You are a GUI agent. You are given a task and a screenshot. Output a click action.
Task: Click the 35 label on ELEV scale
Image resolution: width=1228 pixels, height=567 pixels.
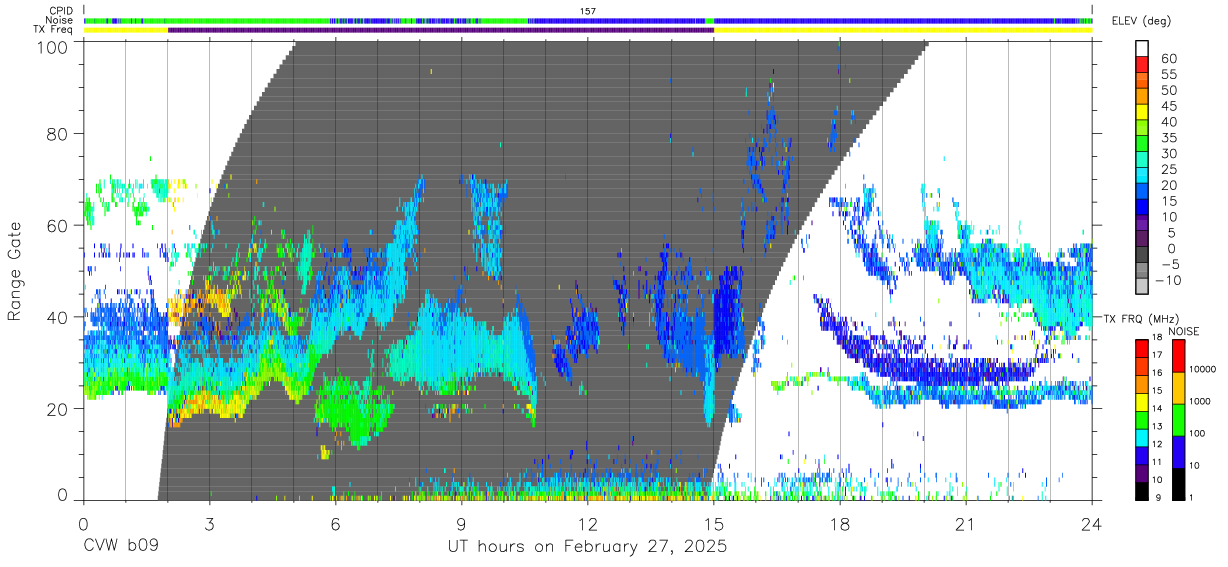[1169, 138]
